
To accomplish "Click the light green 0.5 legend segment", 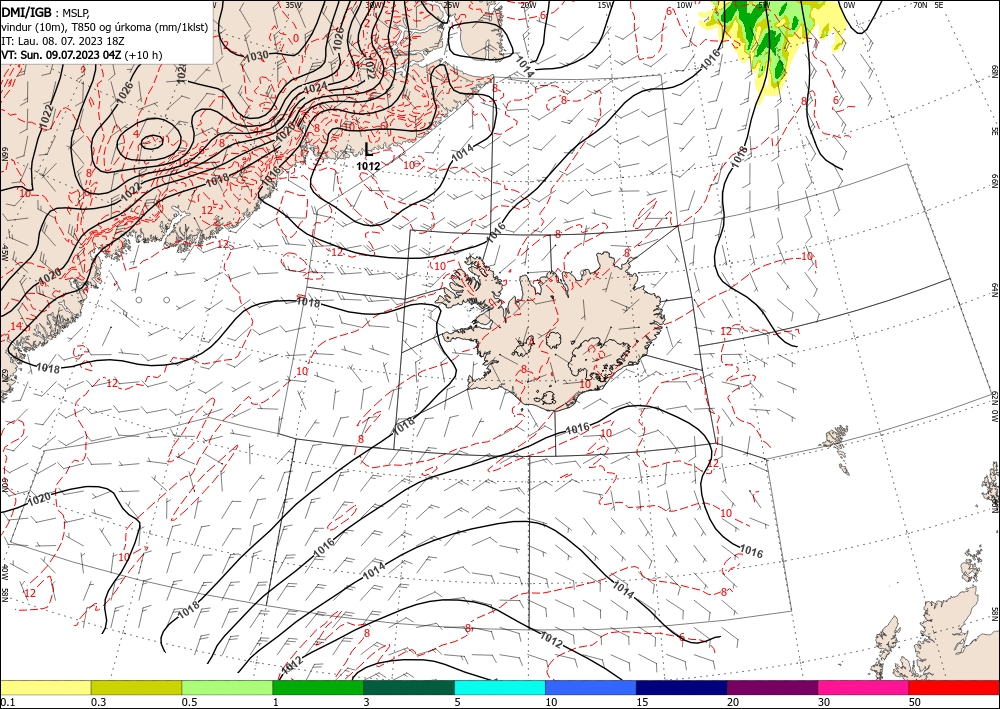I will pyautogui.click(x=227, y=687).
